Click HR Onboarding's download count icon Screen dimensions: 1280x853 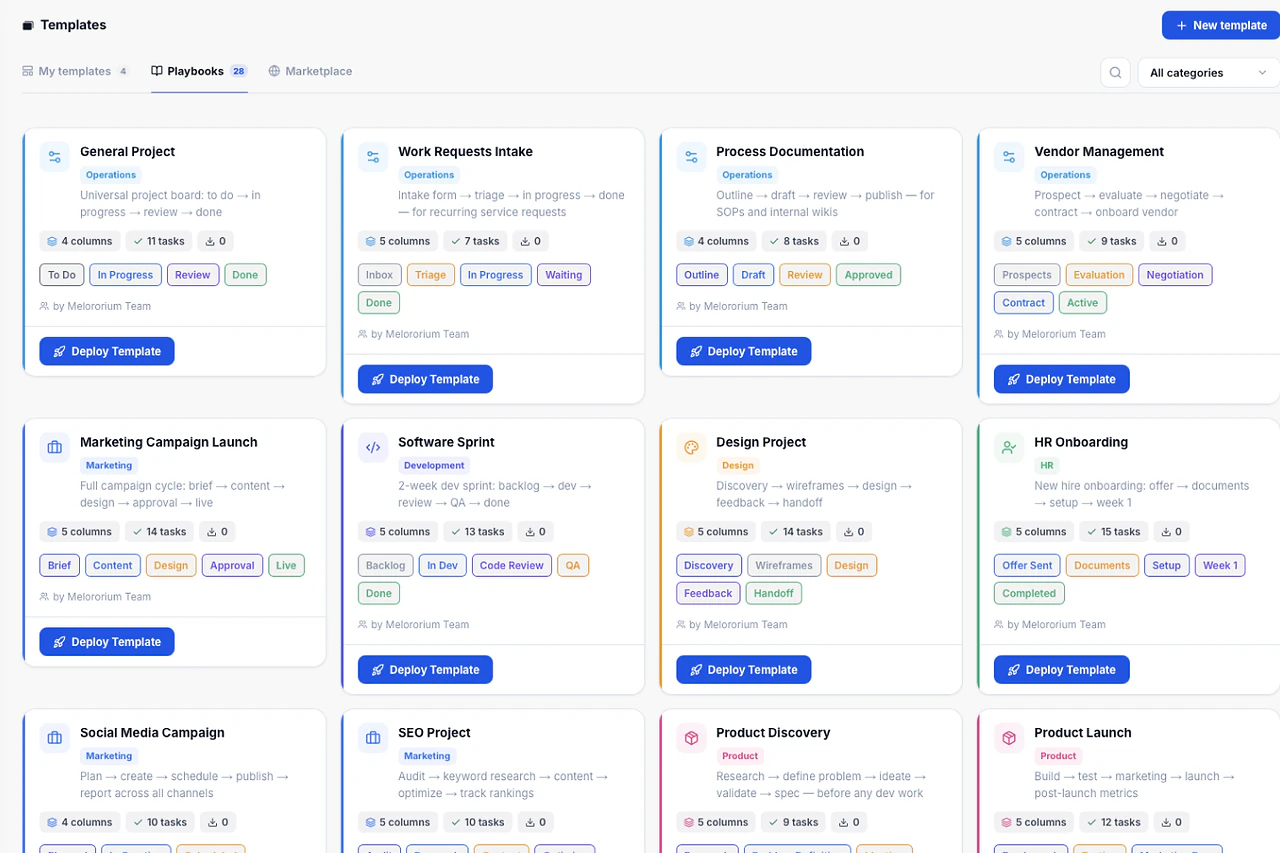pos(1164,532)
